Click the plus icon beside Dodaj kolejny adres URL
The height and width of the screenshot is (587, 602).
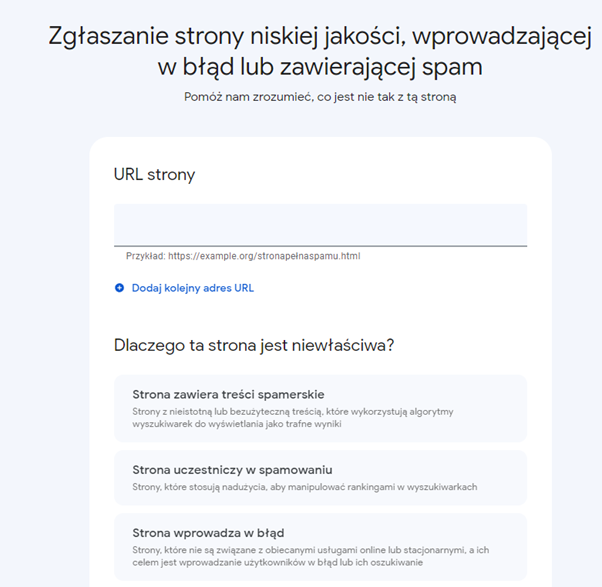coord(120,288)
